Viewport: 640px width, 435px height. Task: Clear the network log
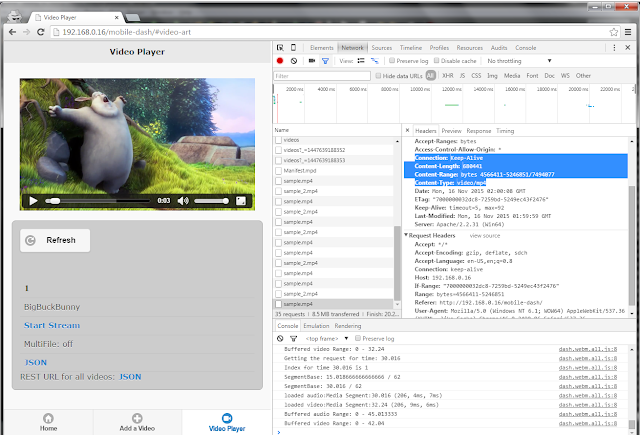[294, 61]
